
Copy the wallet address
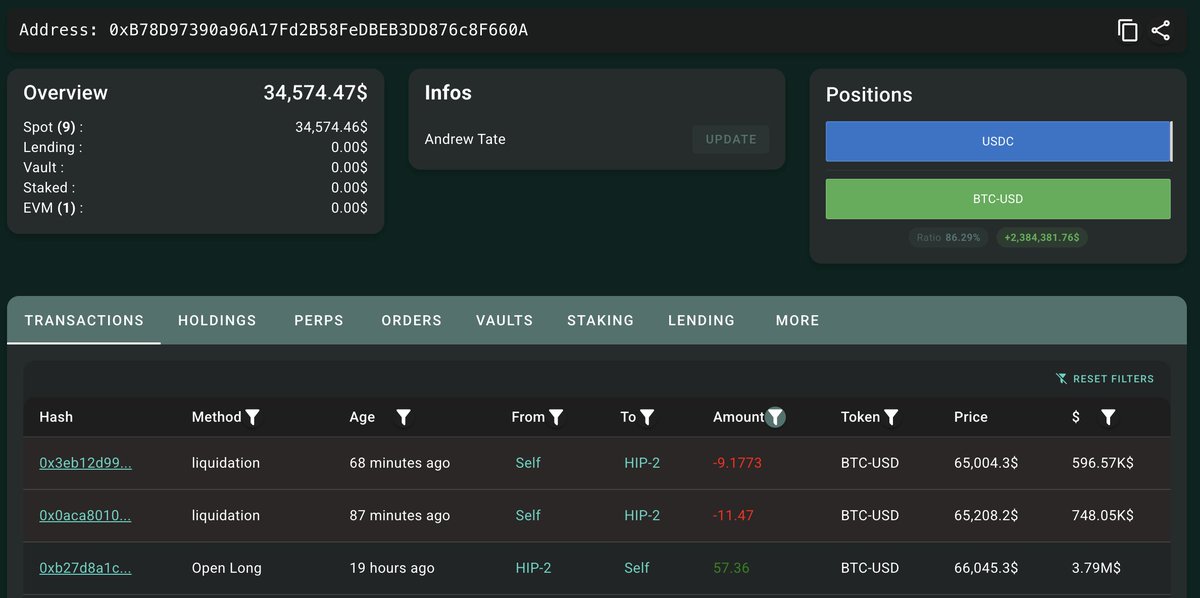click(1128, 30)
